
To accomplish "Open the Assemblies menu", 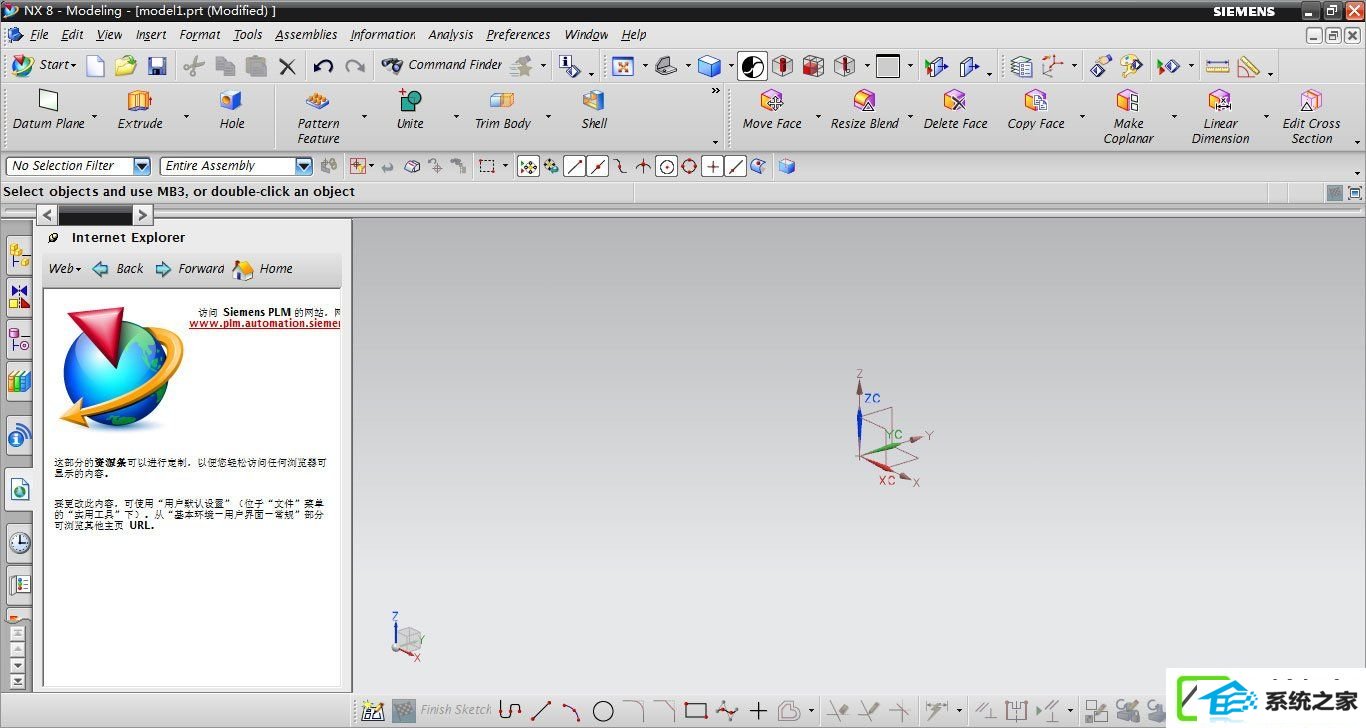I will click(x=306, y=35).
